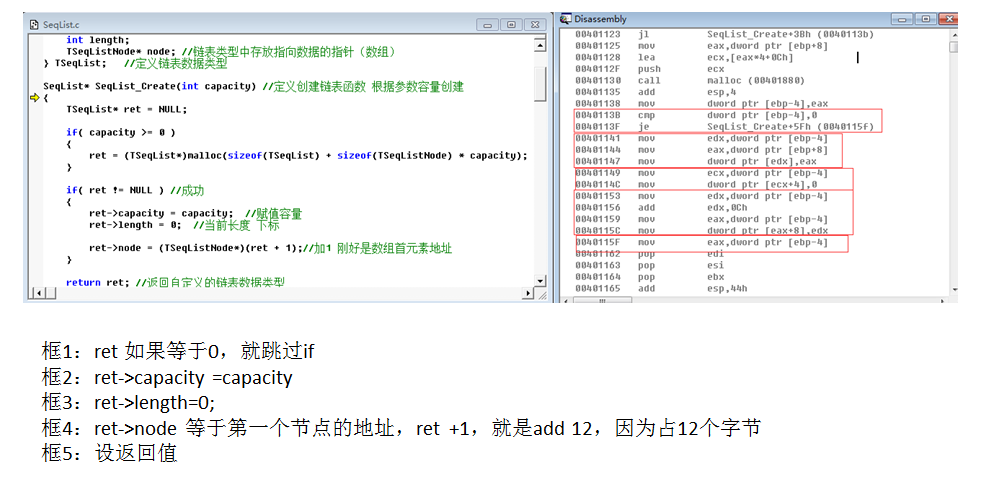Click SeqList.c vertical scrollbar down arrow
Screen dimensions: 1001x485
[x=540, y=281]
